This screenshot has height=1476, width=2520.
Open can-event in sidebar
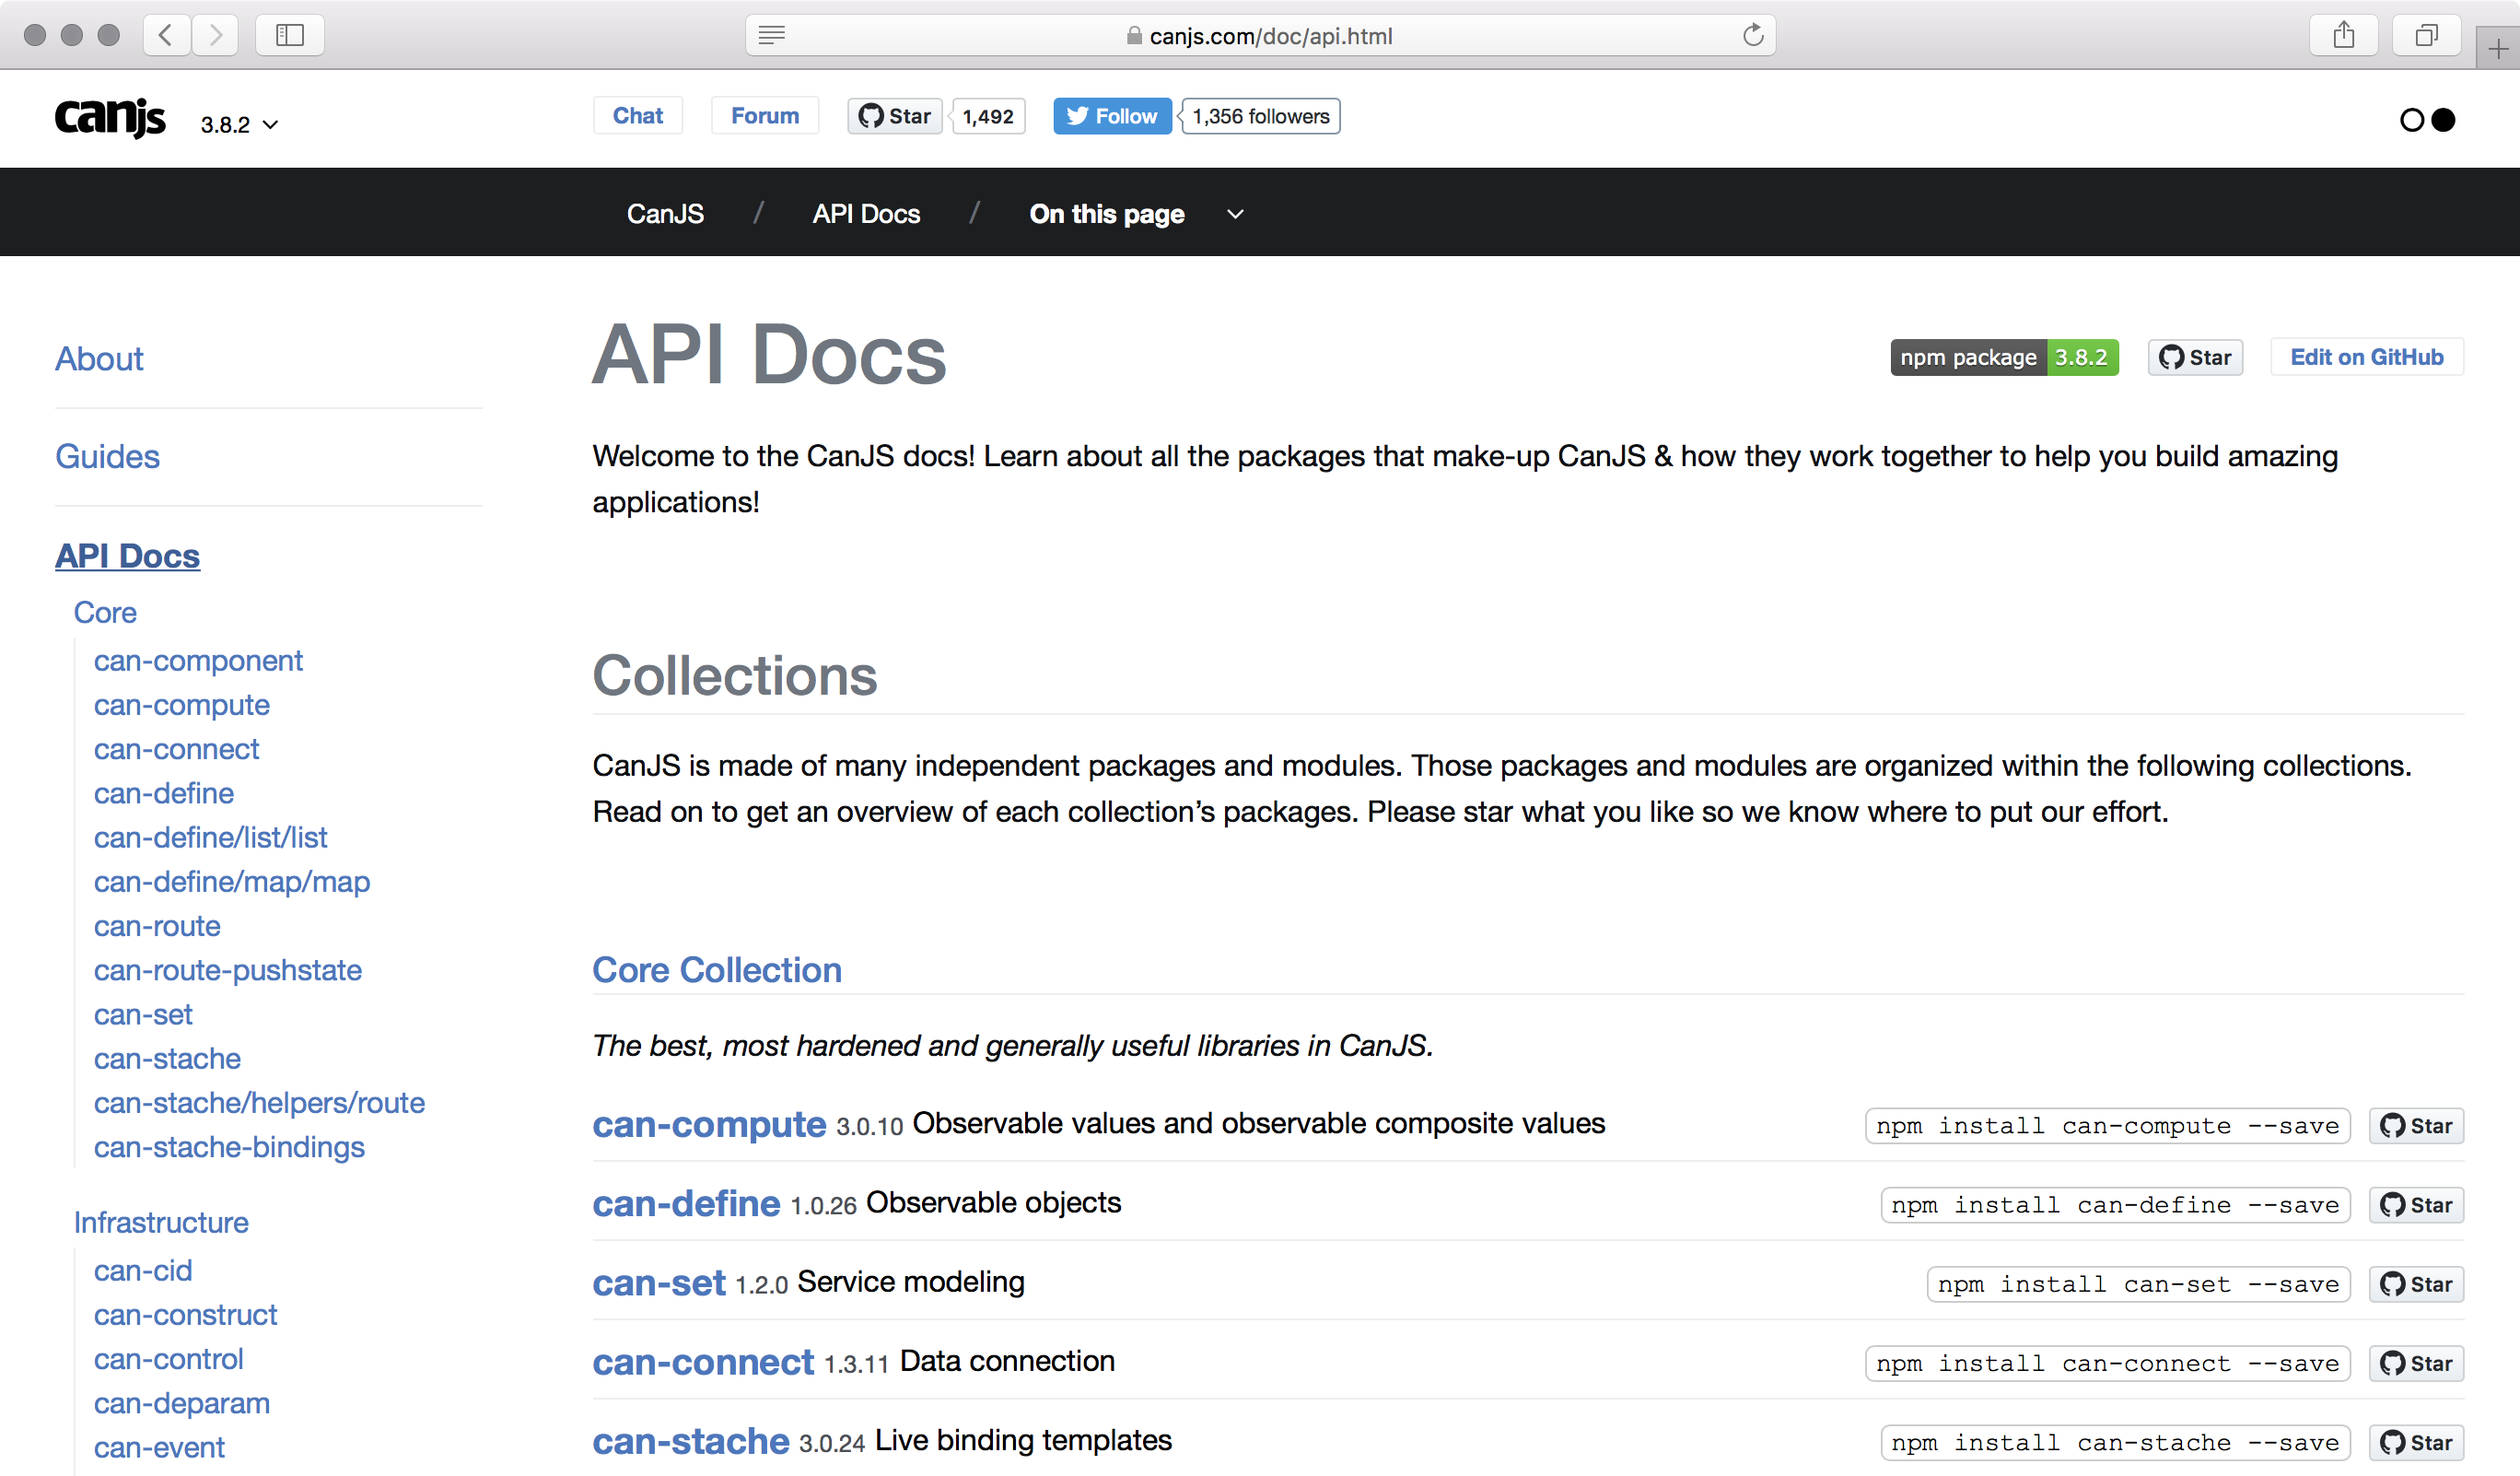pos(159,1447)
